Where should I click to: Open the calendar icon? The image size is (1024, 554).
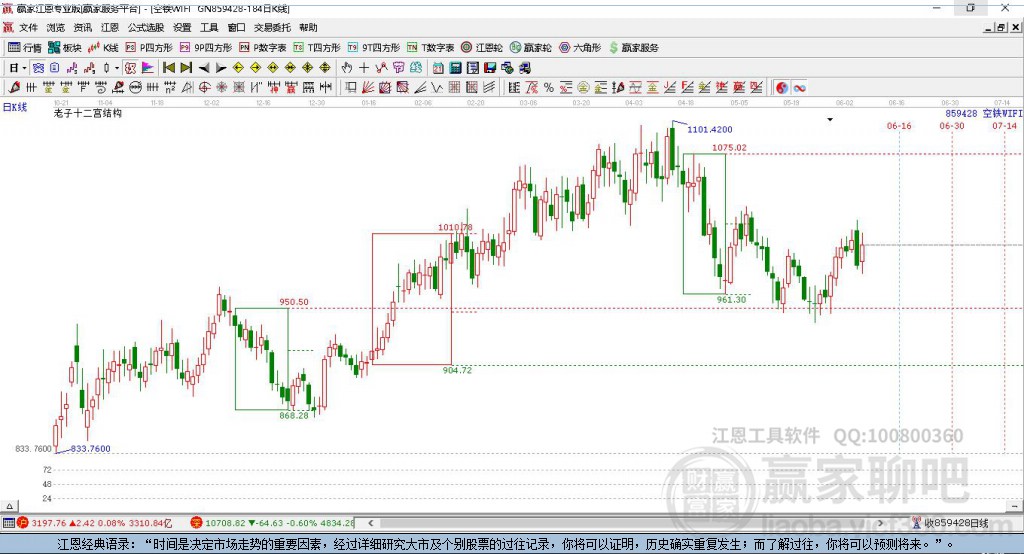click(x=438, y=68)
